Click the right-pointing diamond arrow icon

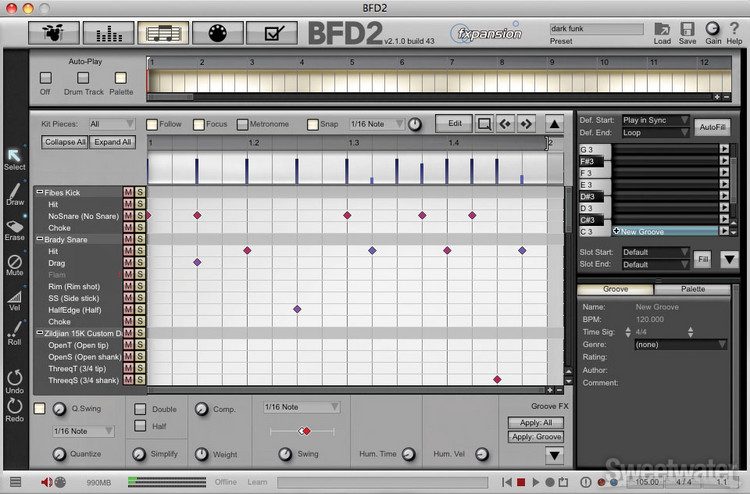(x=526, y=124)
